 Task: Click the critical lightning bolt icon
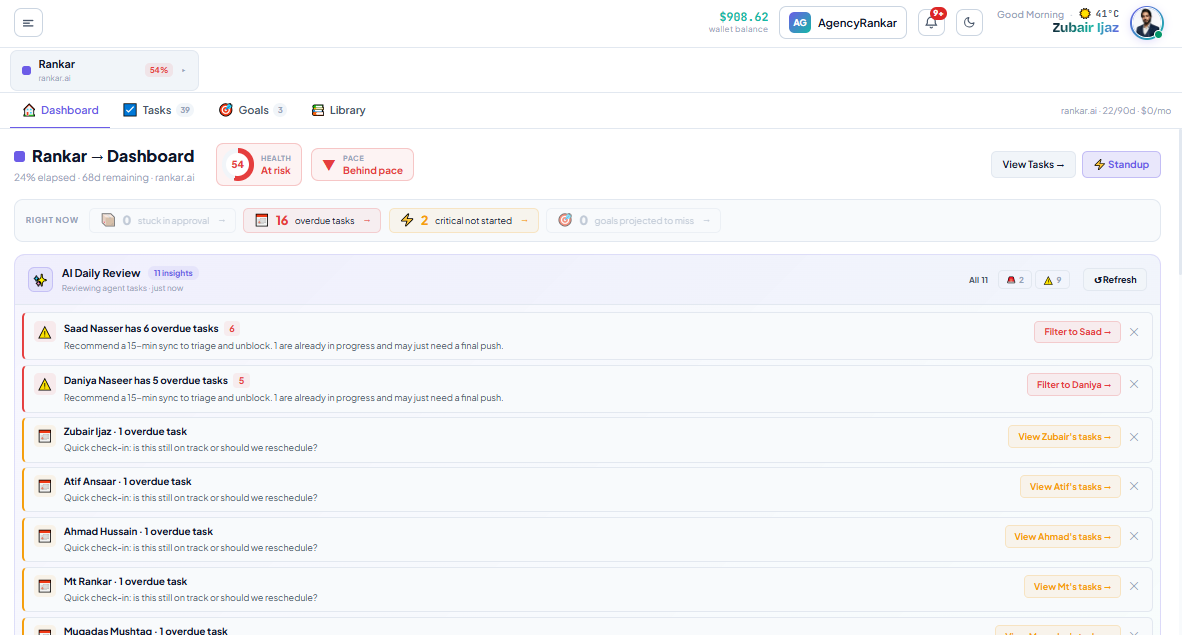(x=407, y=220)
